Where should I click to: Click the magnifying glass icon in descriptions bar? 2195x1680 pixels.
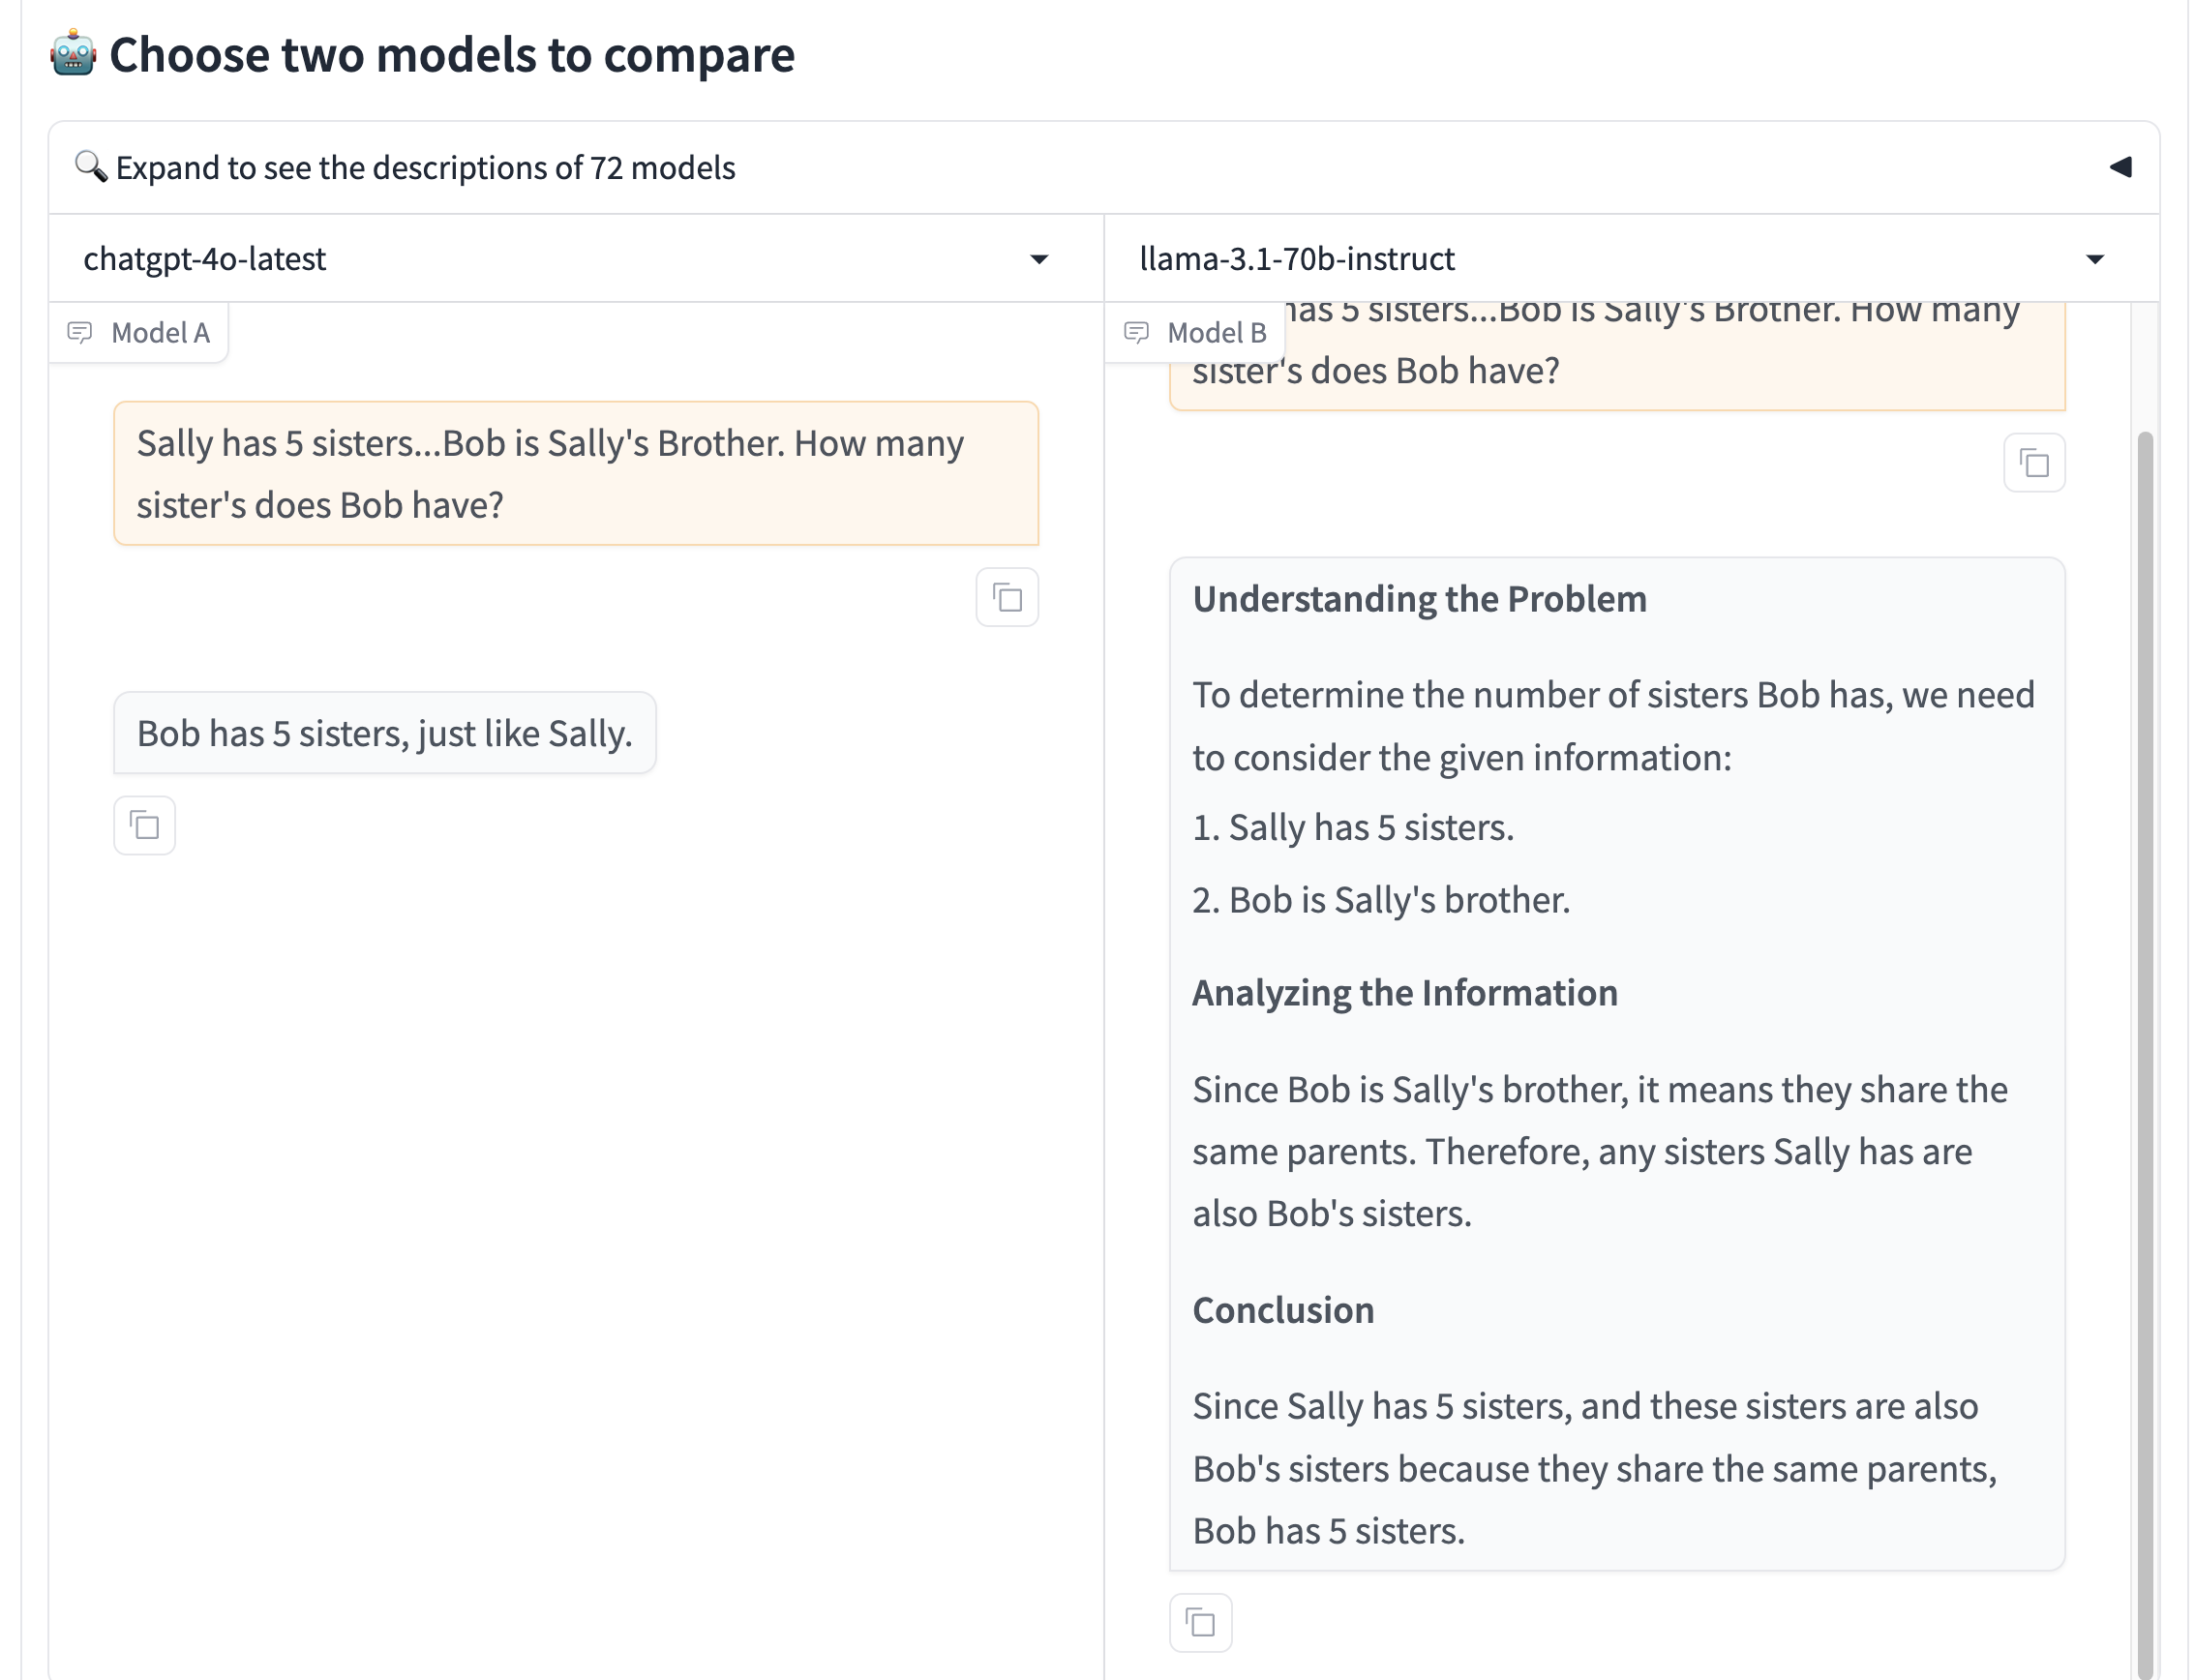[91, 166]
